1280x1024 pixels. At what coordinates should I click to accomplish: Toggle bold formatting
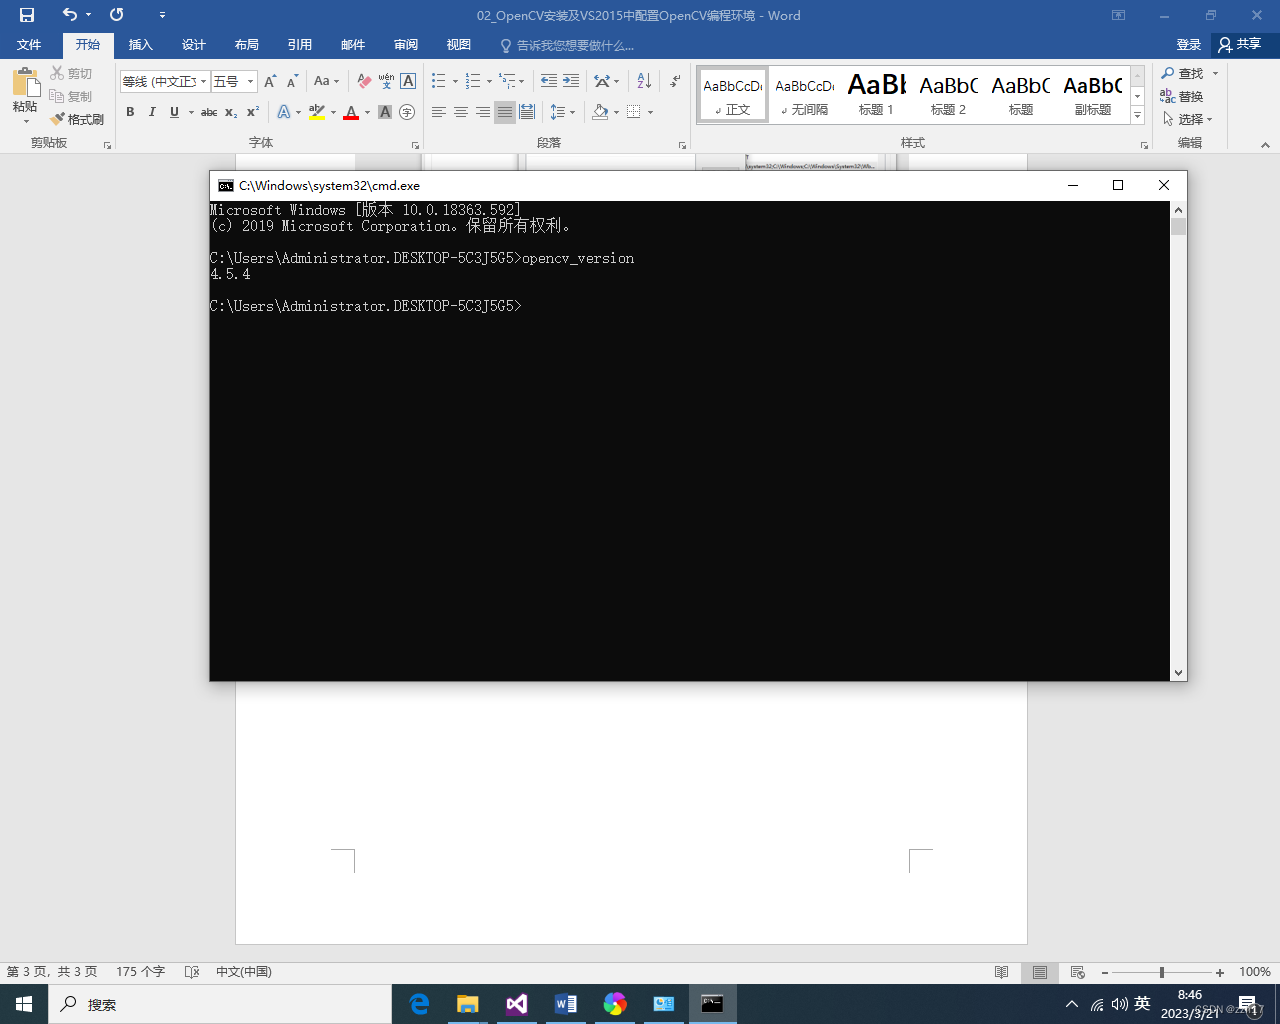coord(130,112)
